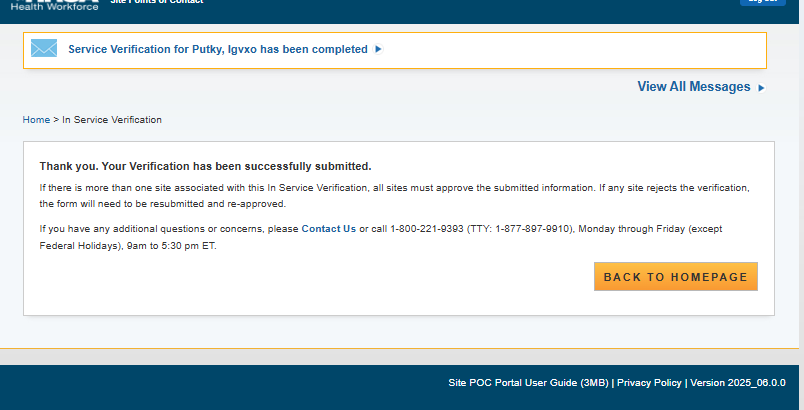The width and height of the screenshot is (804, 410).
Task: Open View All Messages
Action: pyautogui.click(x=693, y=87)
